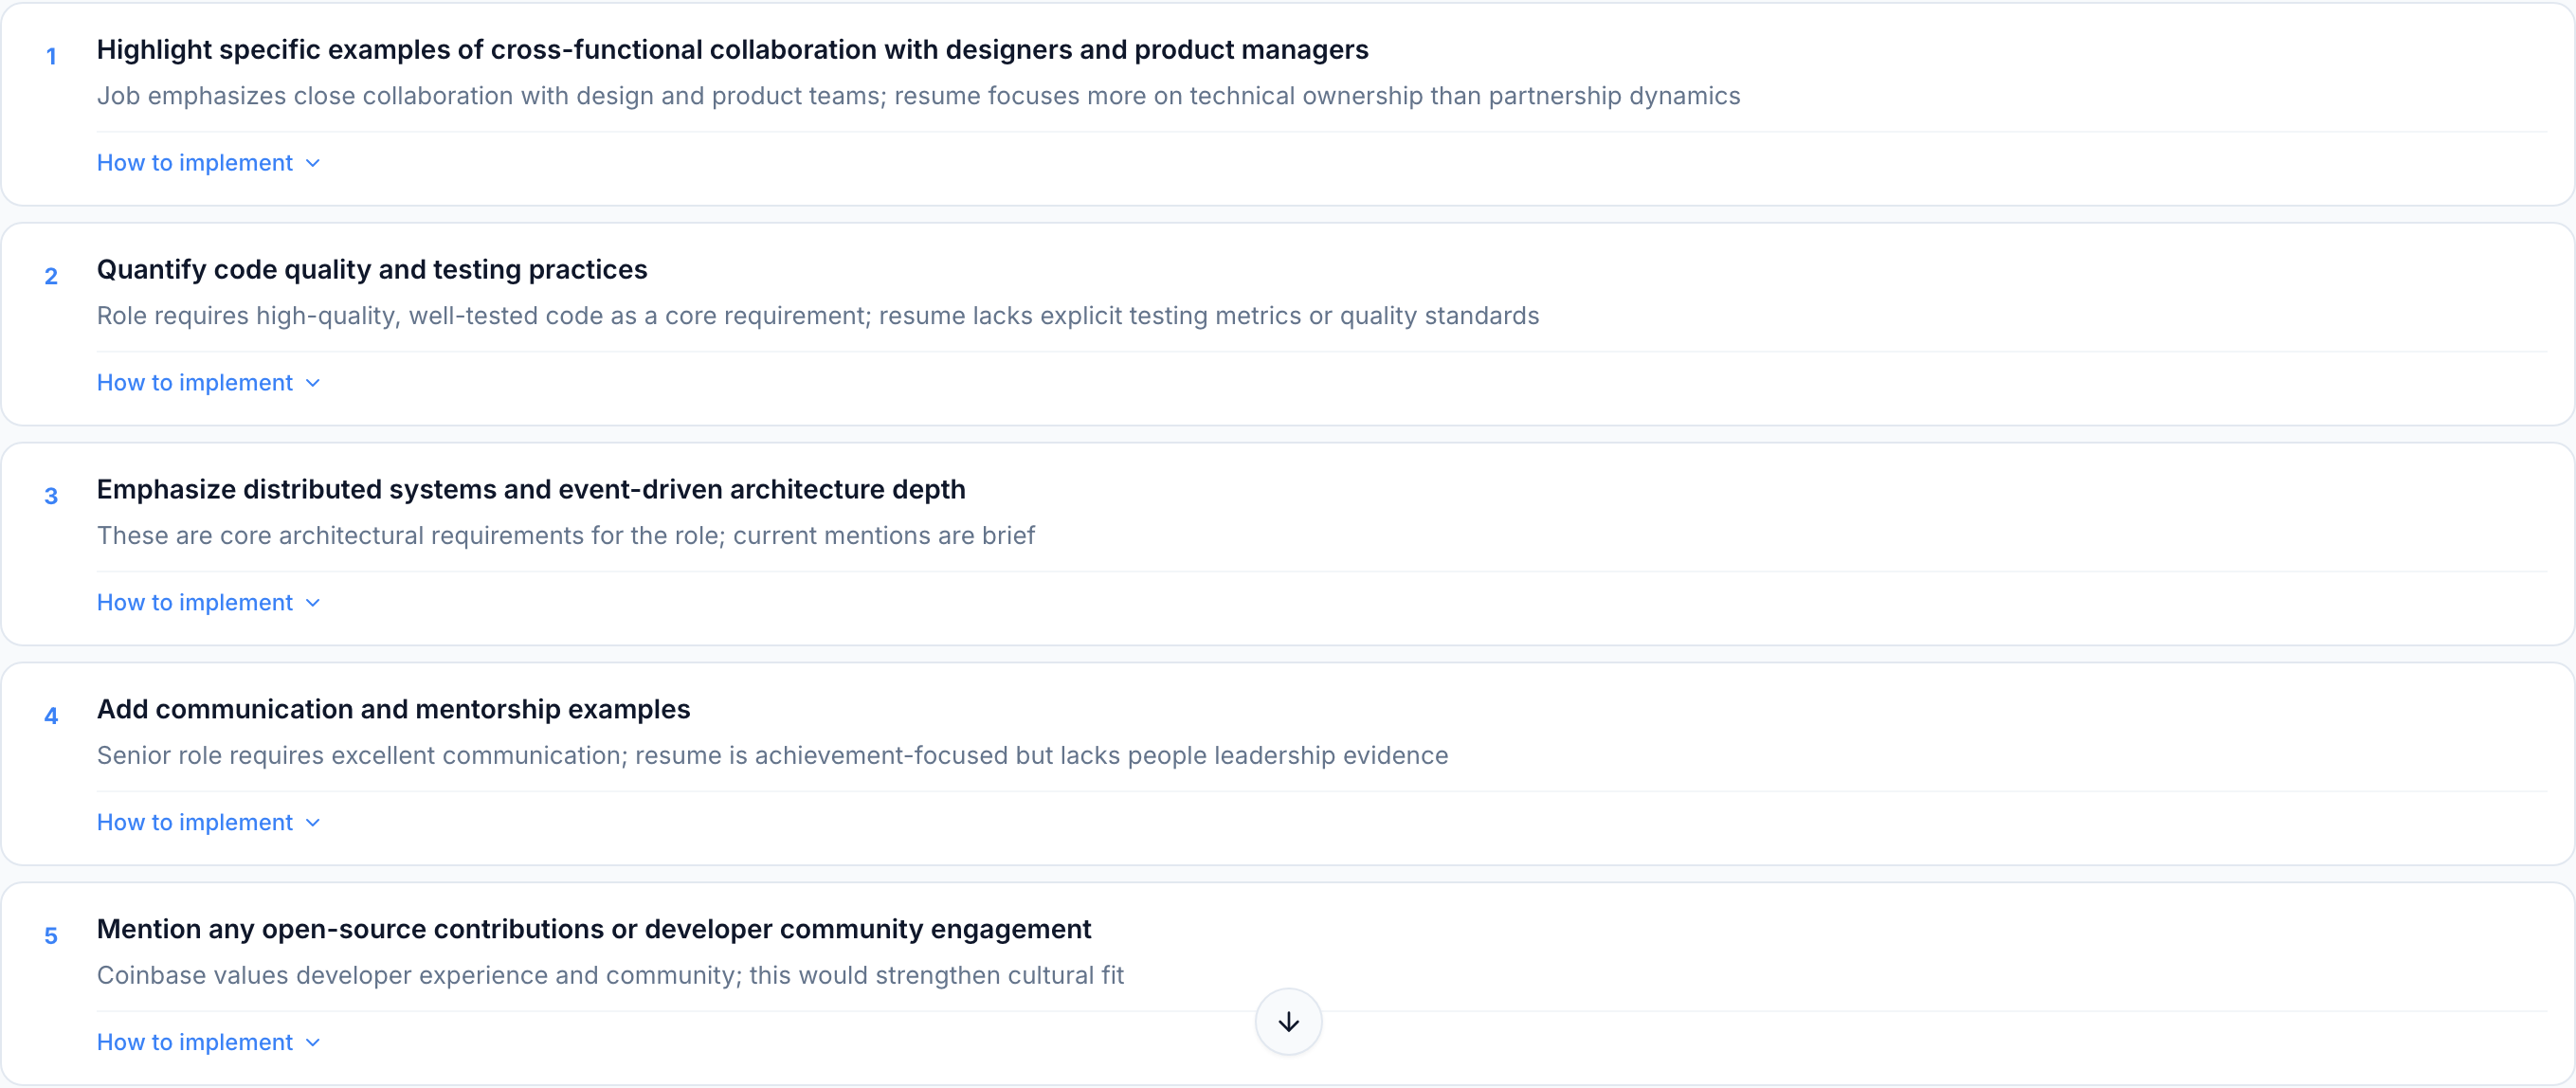Select Emphasize distributed systems architecture heading
This screenshot has height=1088, width=2576.
pyautogui.click(x=531, y=490)
